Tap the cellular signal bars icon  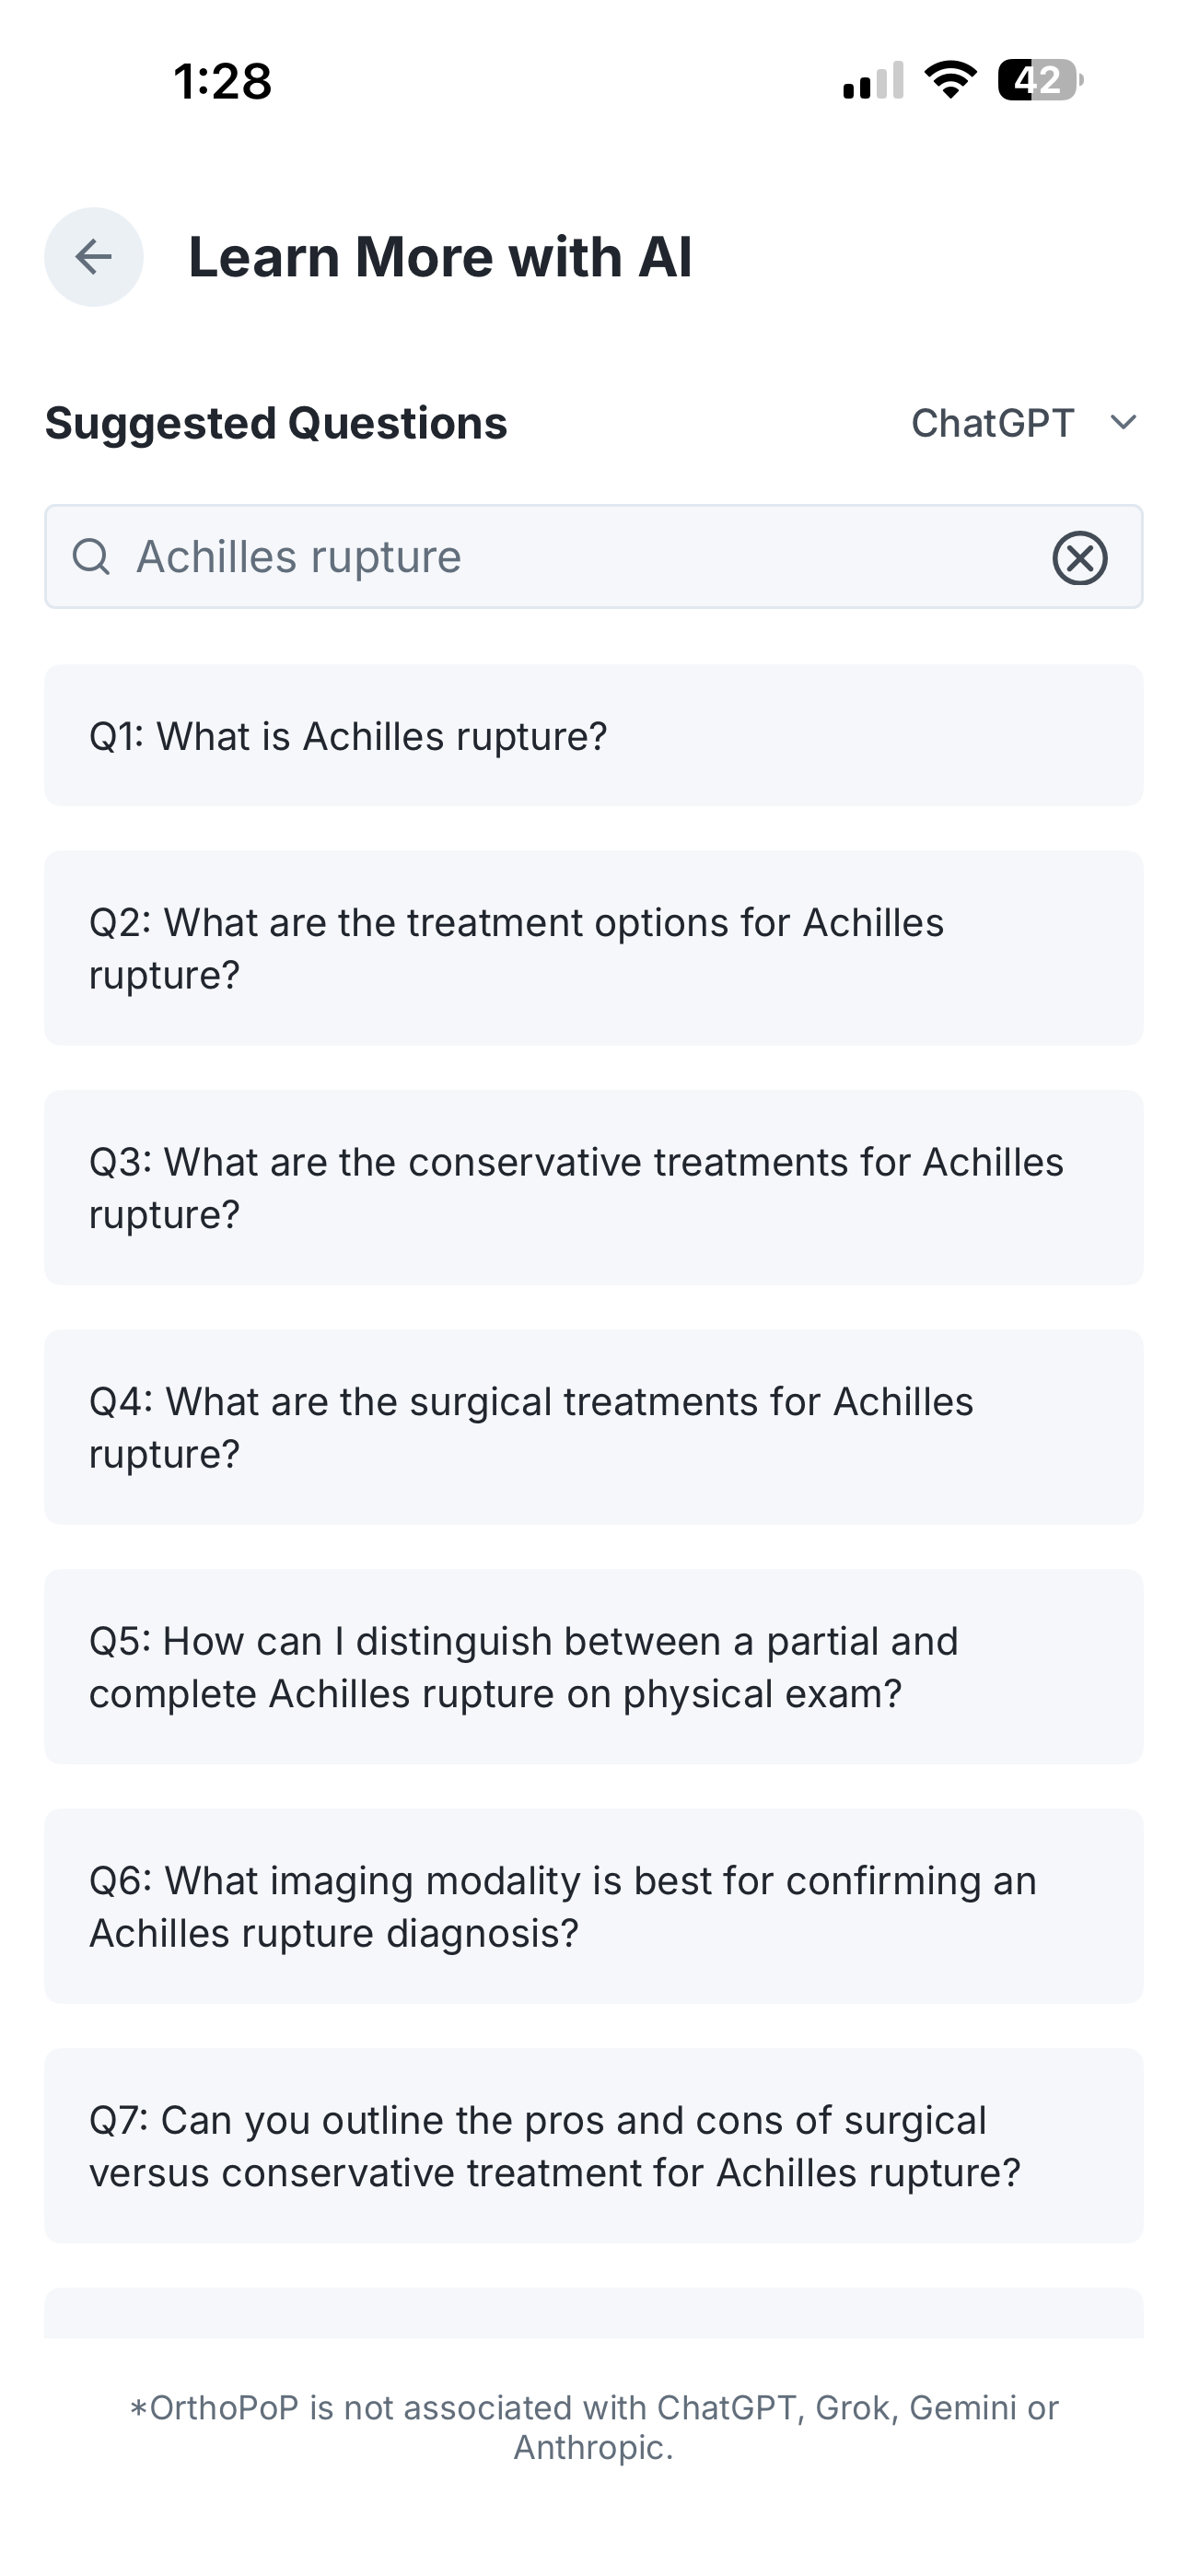coord(873,81)
